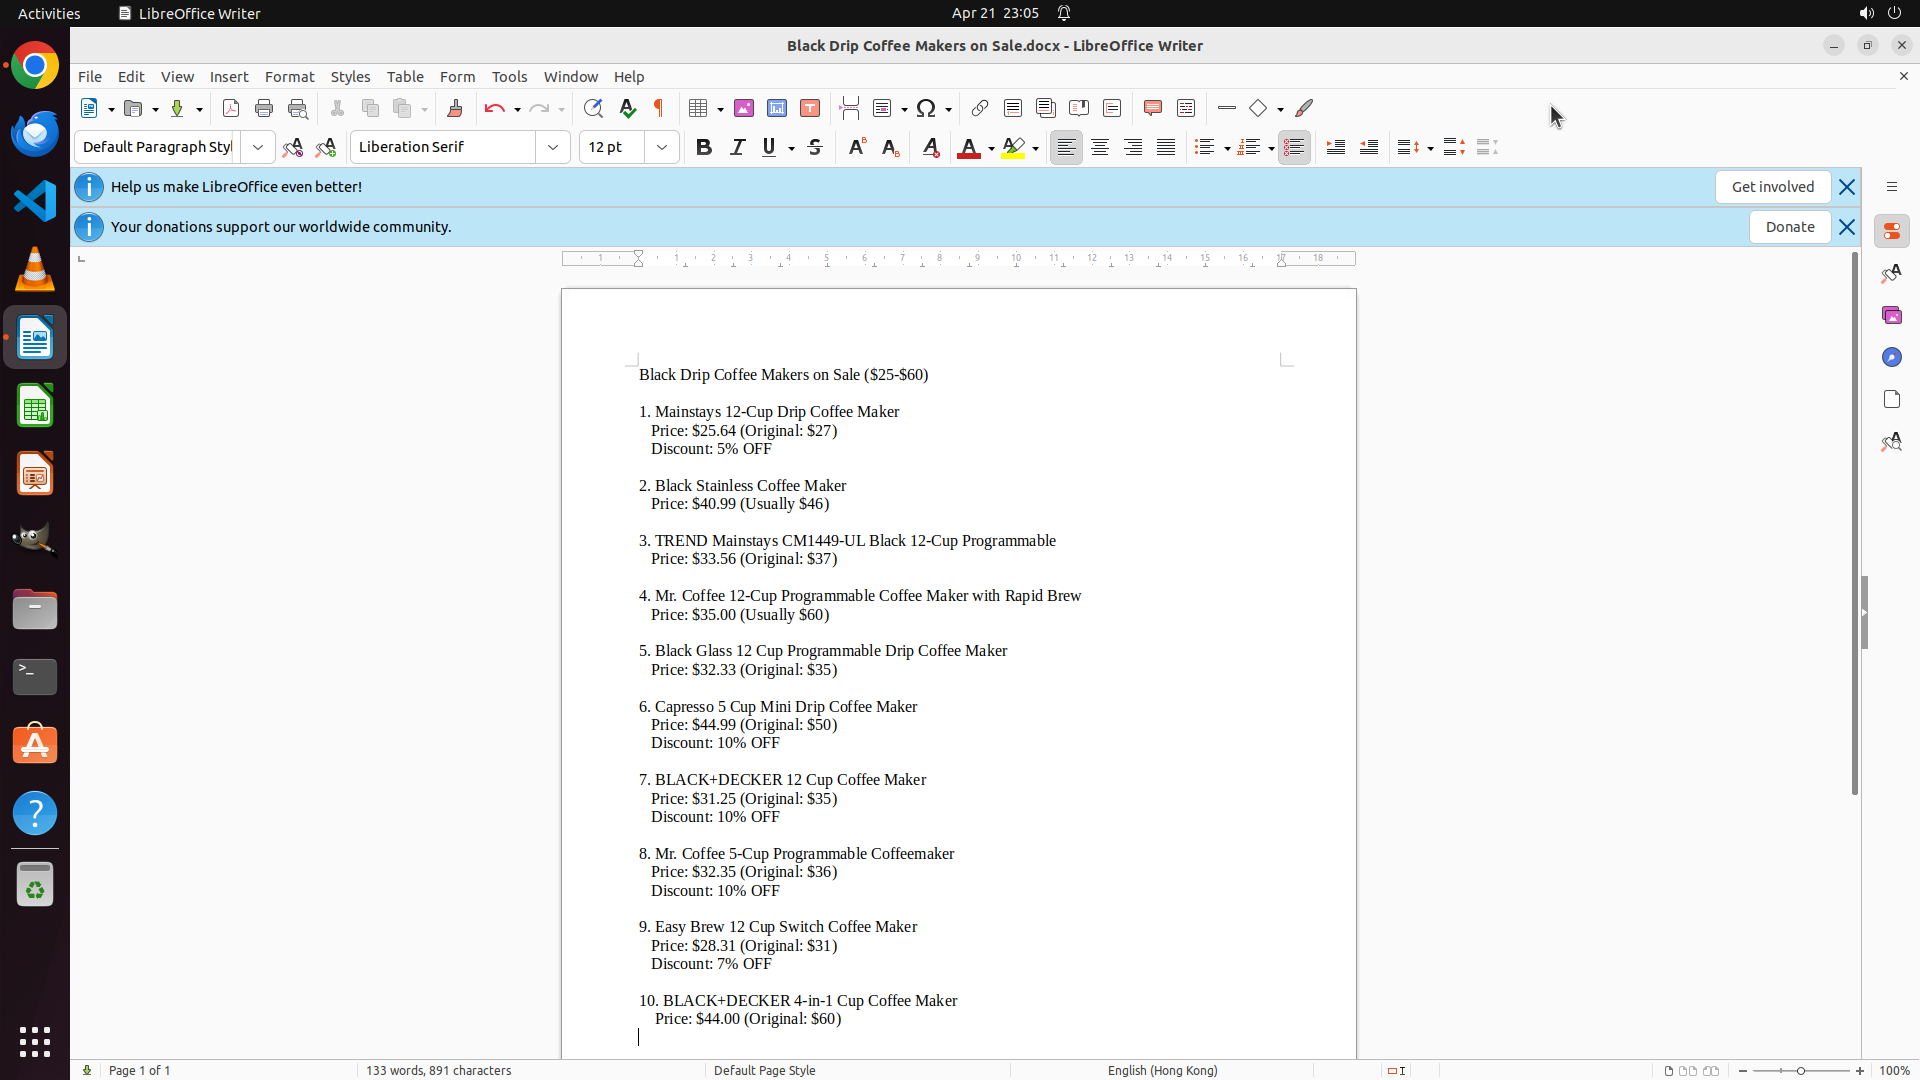Click the Clone Formatting paintbrush icon

[455, 108]
